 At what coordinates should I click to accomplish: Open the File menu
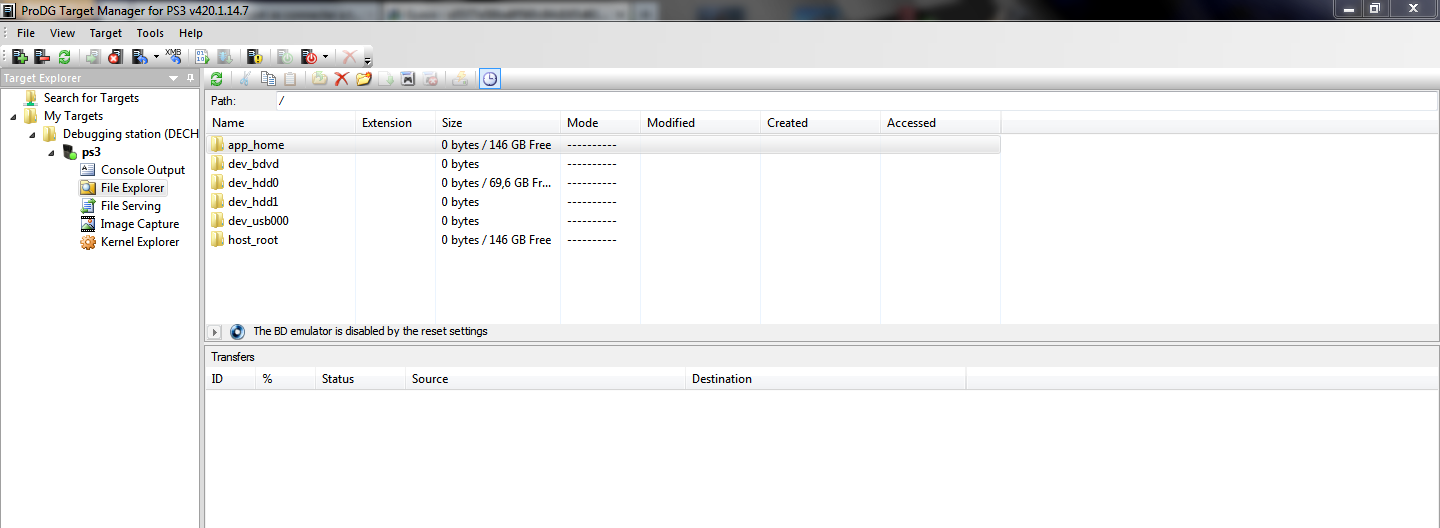tap(26, 33)
